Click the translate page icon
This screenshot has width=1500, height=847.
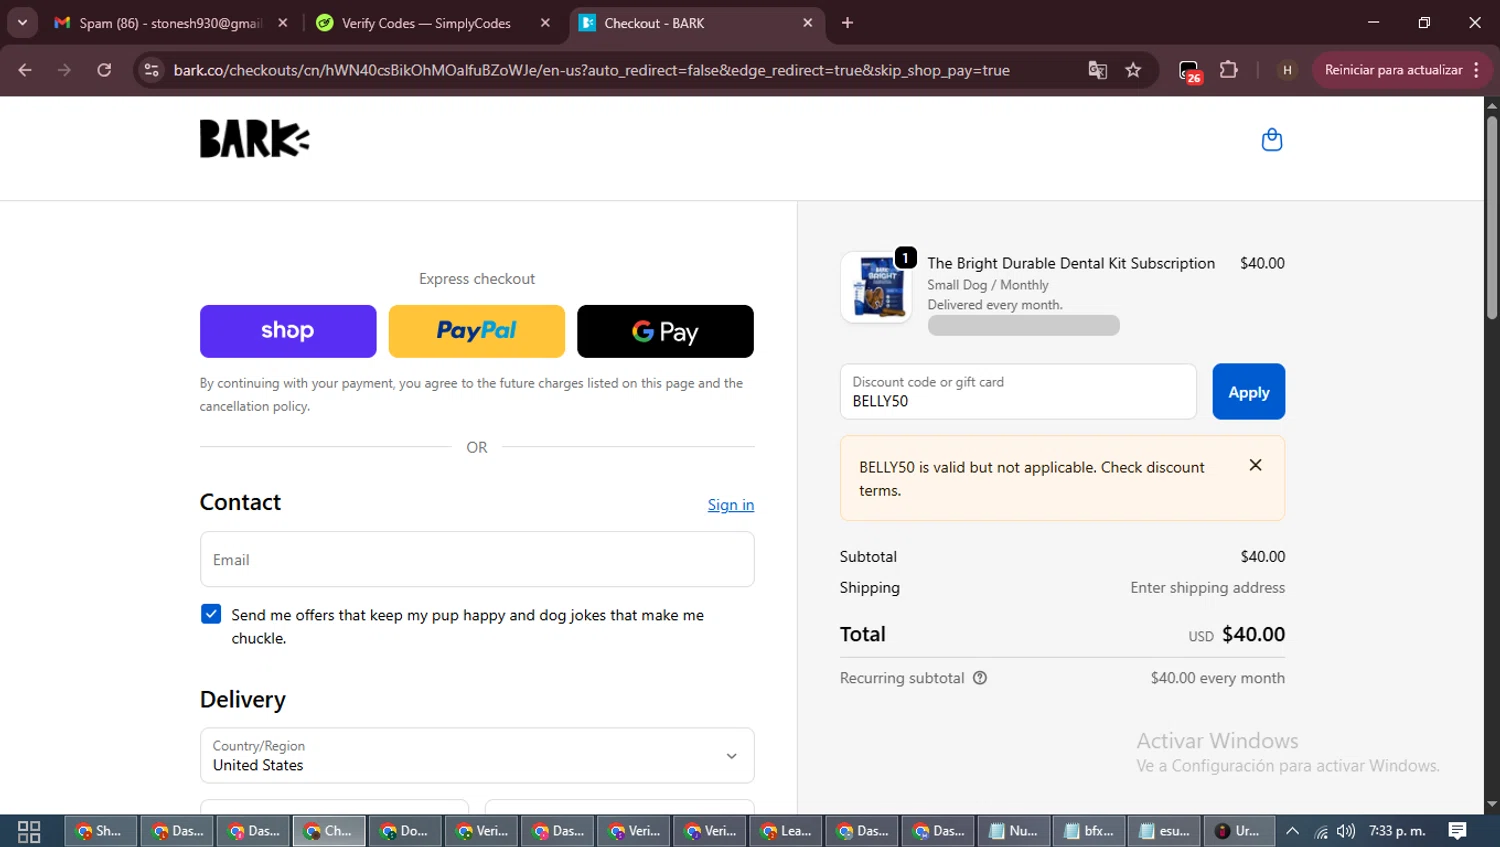coord(1097,70)
